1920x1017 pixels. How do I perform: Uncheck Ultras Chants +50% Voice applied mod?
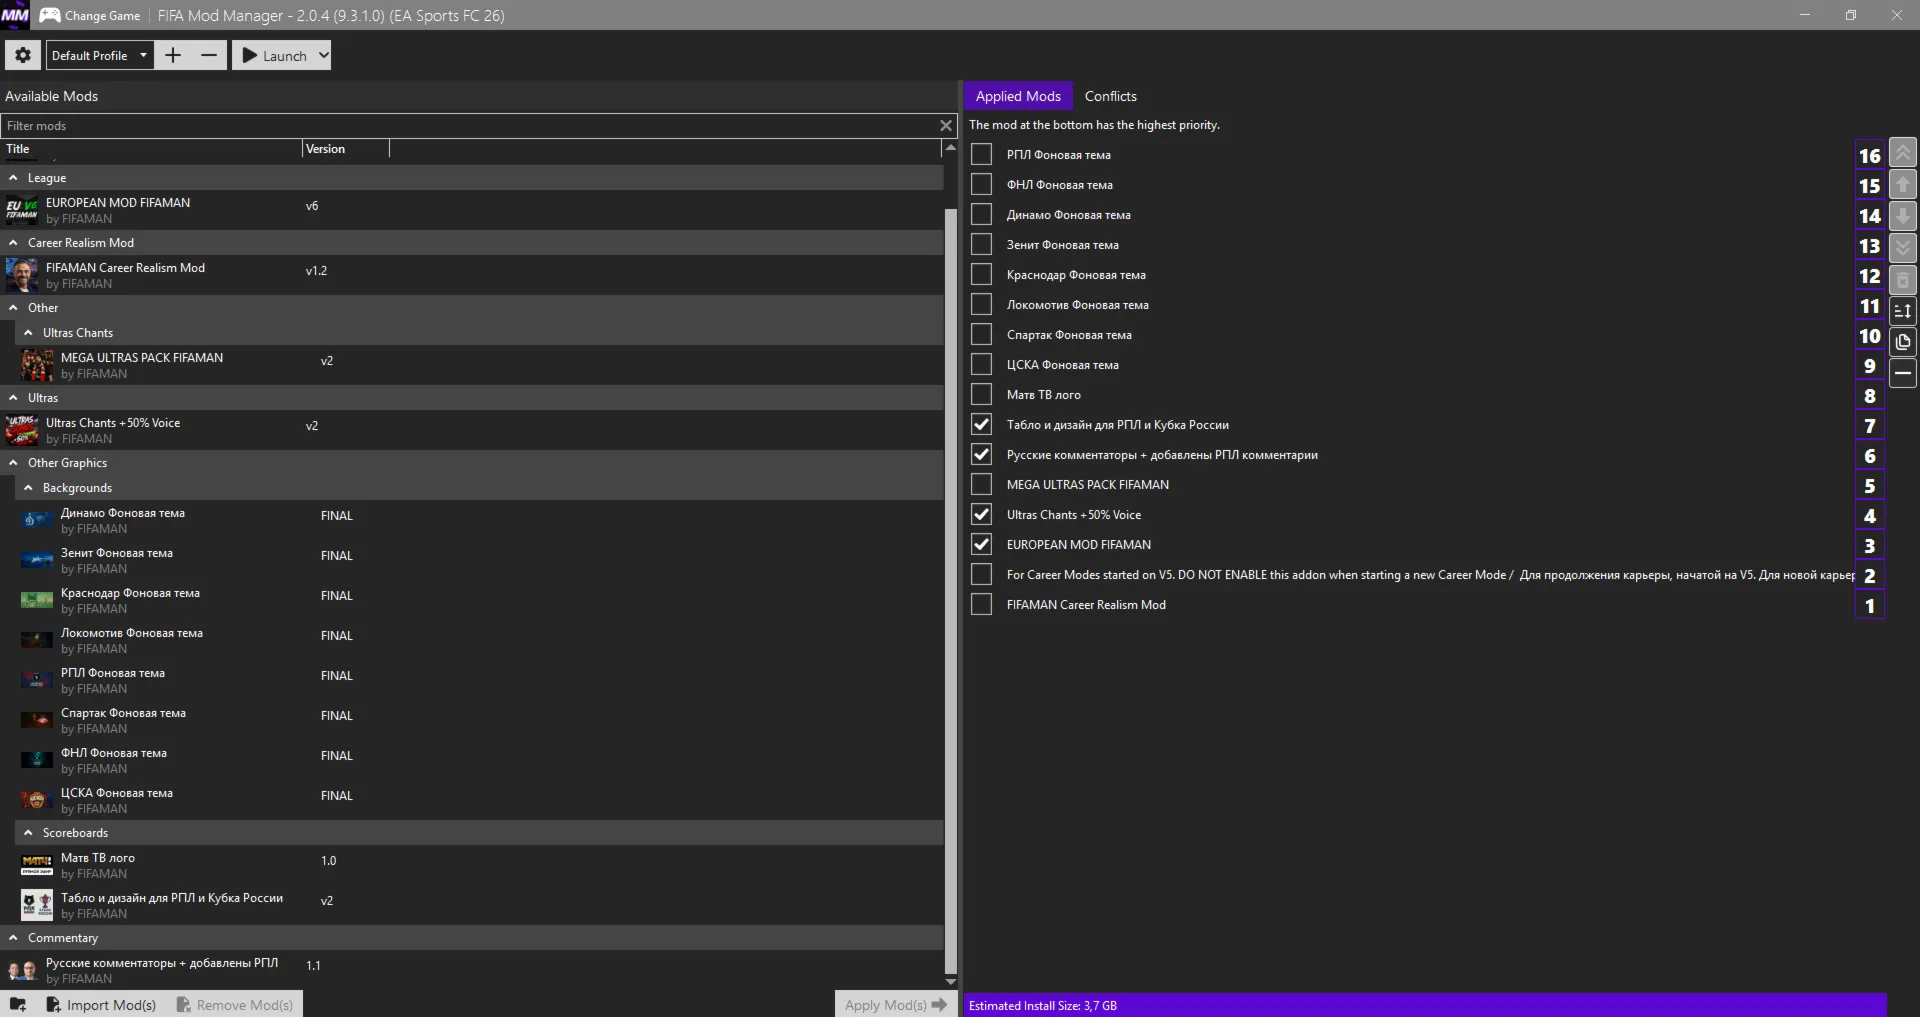[982, 514]
